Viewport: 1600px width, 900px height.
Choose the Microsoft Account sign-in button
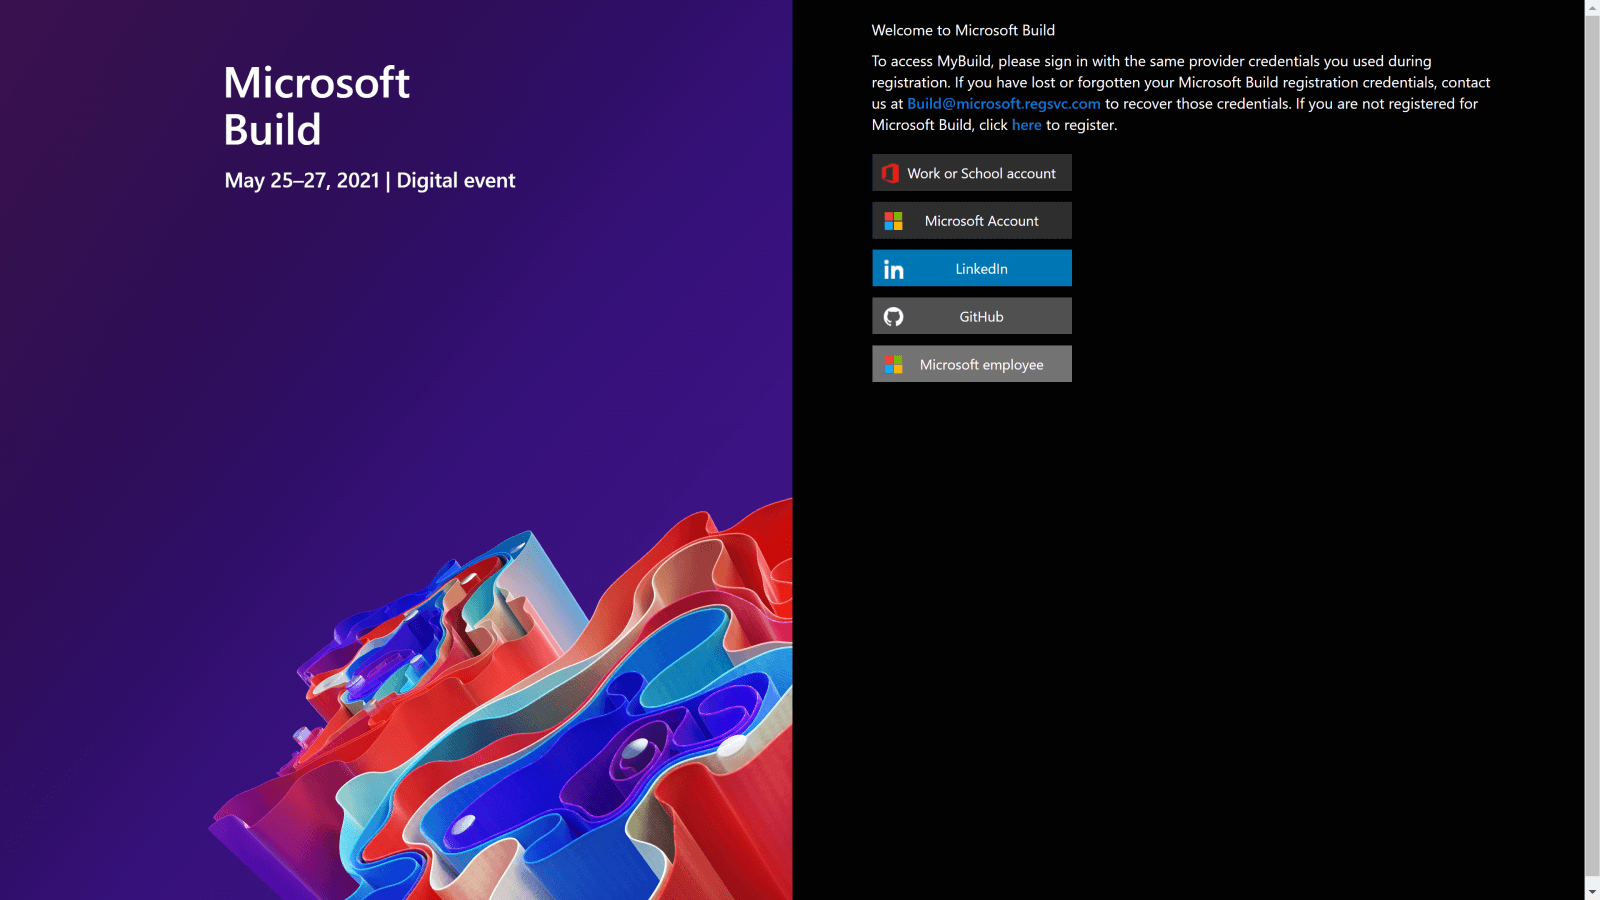972,221
